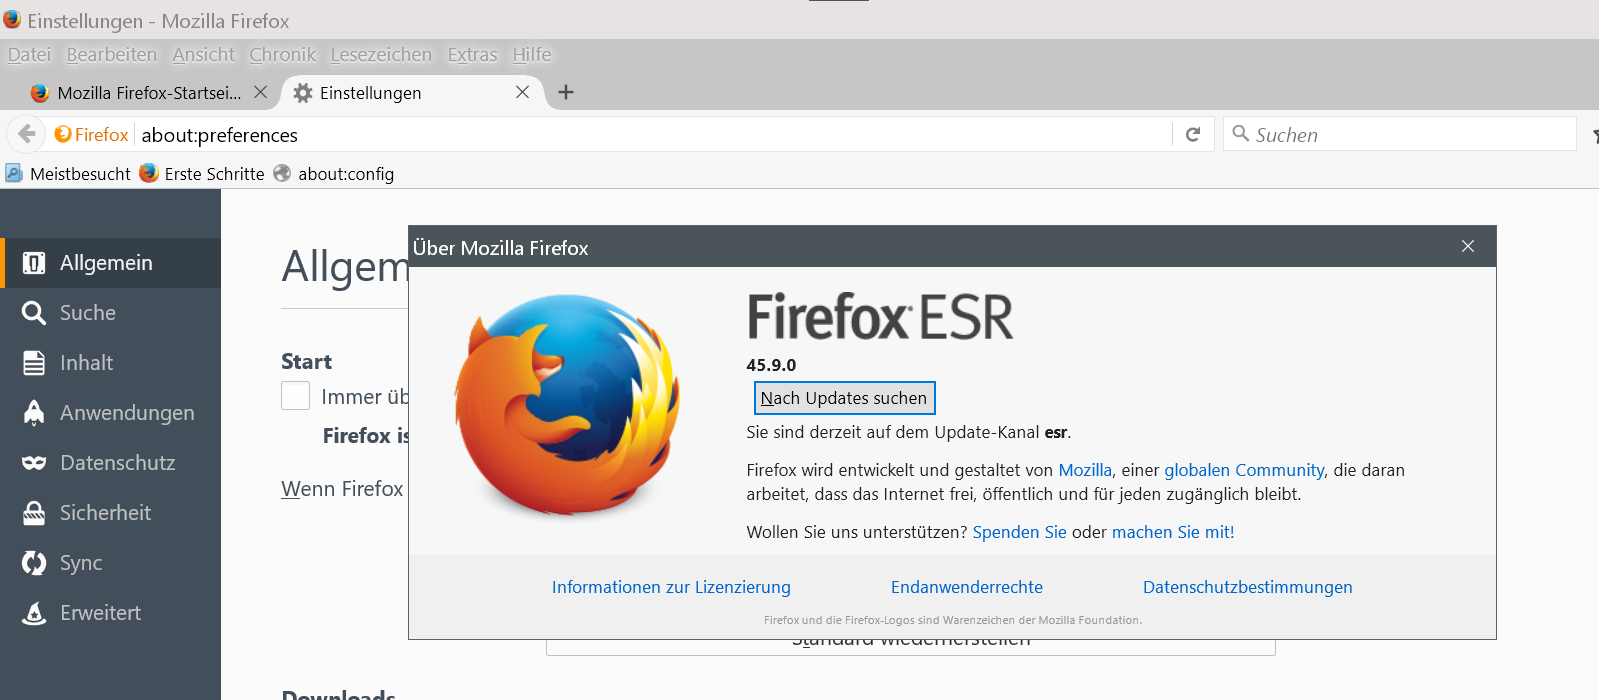Open the Chronik menu

click(x=283, y=54)
